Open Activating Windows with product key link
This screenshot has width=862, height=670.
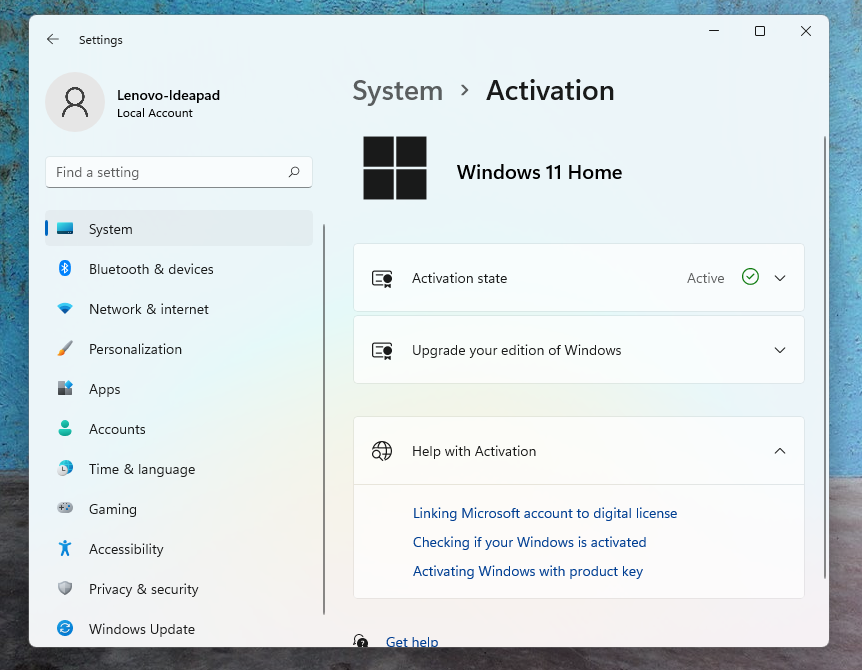pos(528,571)
